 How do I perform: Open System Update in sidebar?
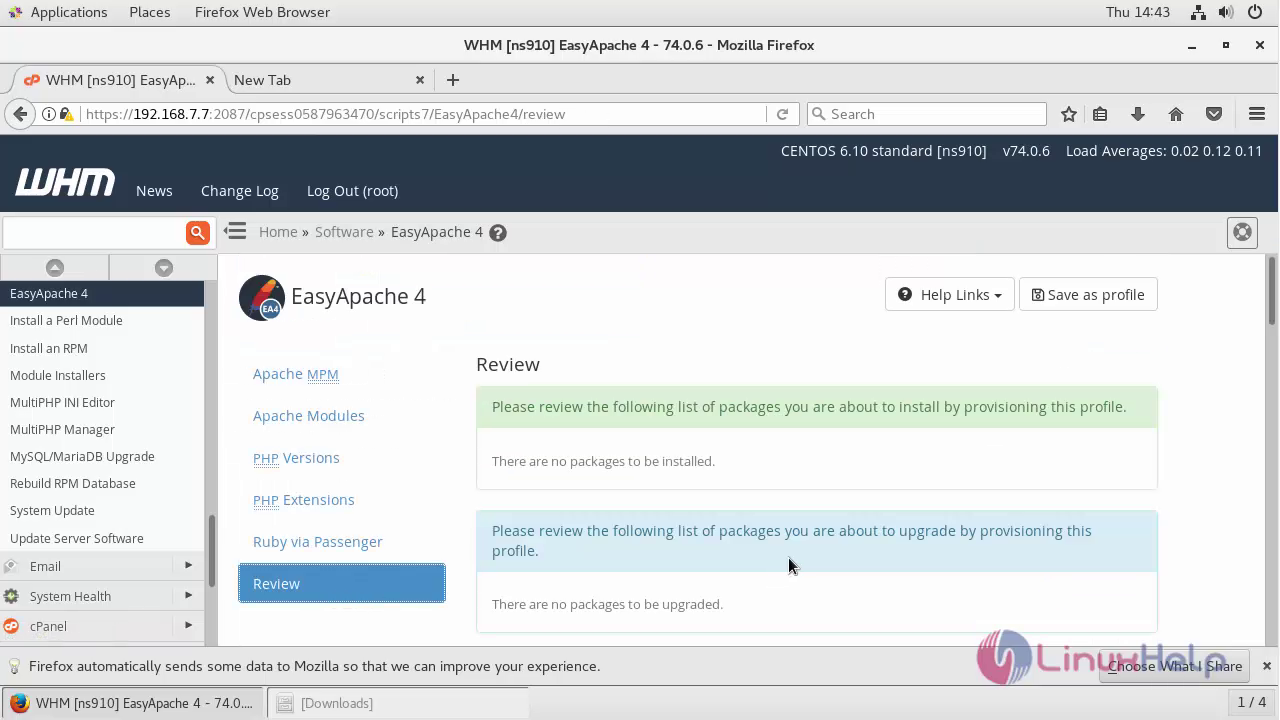pos(52,510)
